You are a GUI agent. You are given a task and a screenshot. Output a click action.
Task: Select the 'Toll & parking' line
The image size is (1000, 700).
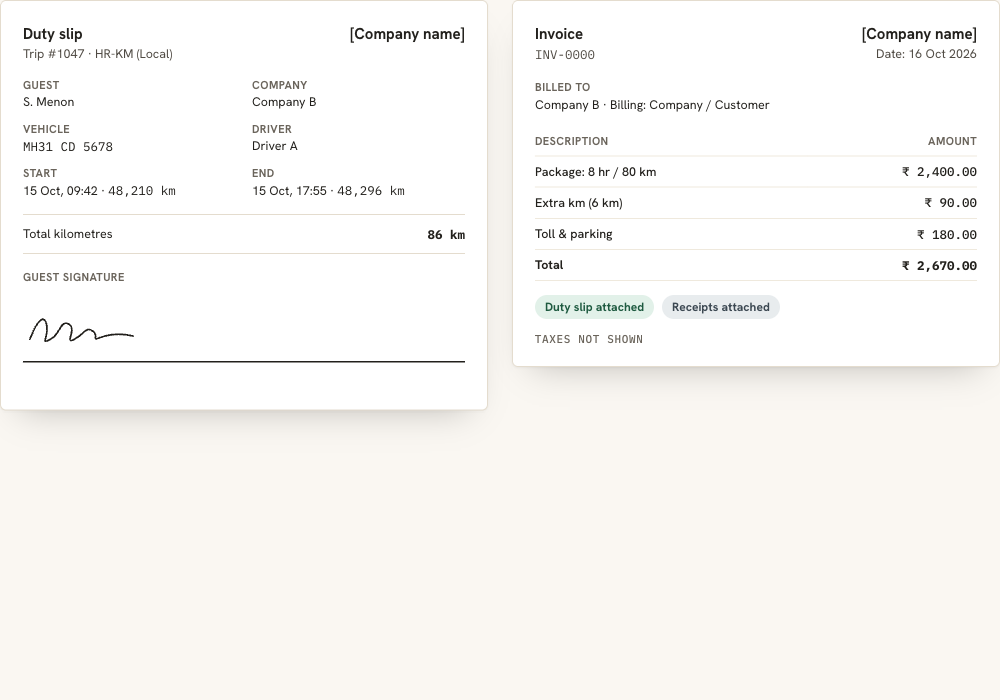pos(573,234)
